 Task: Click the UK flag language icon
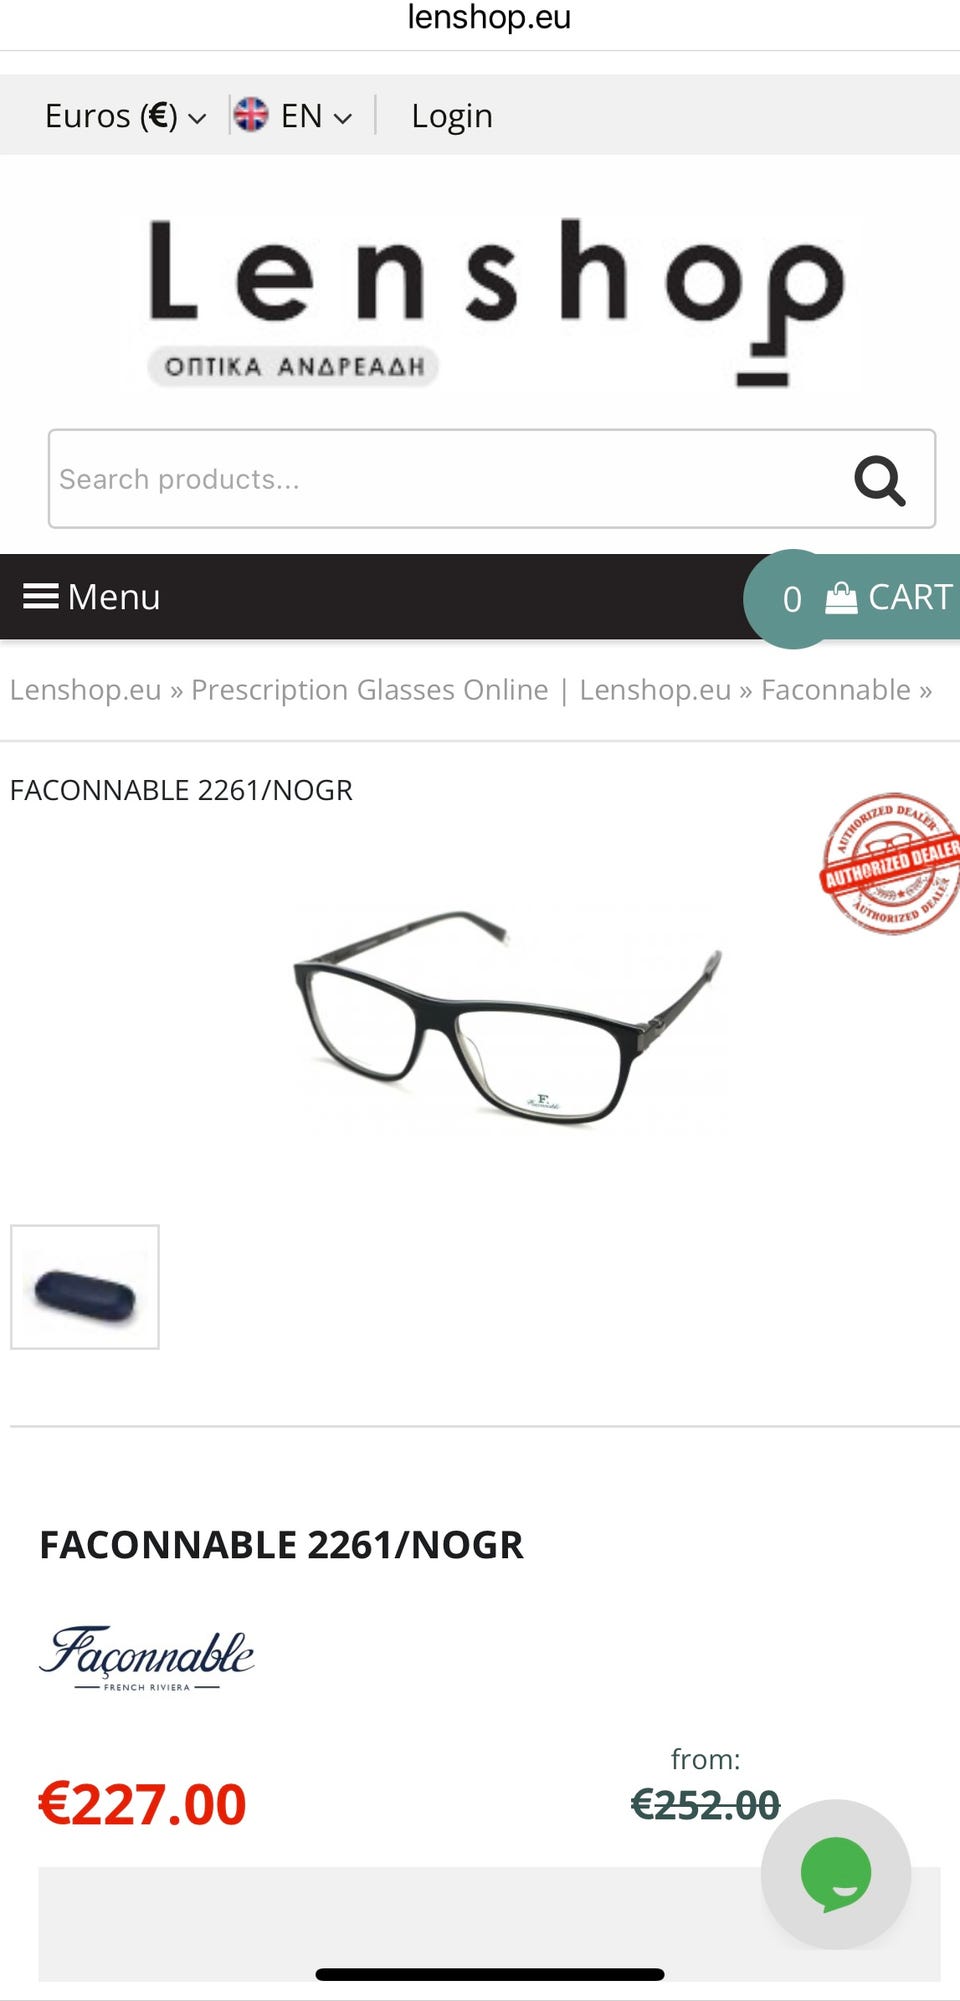point(251,115)
